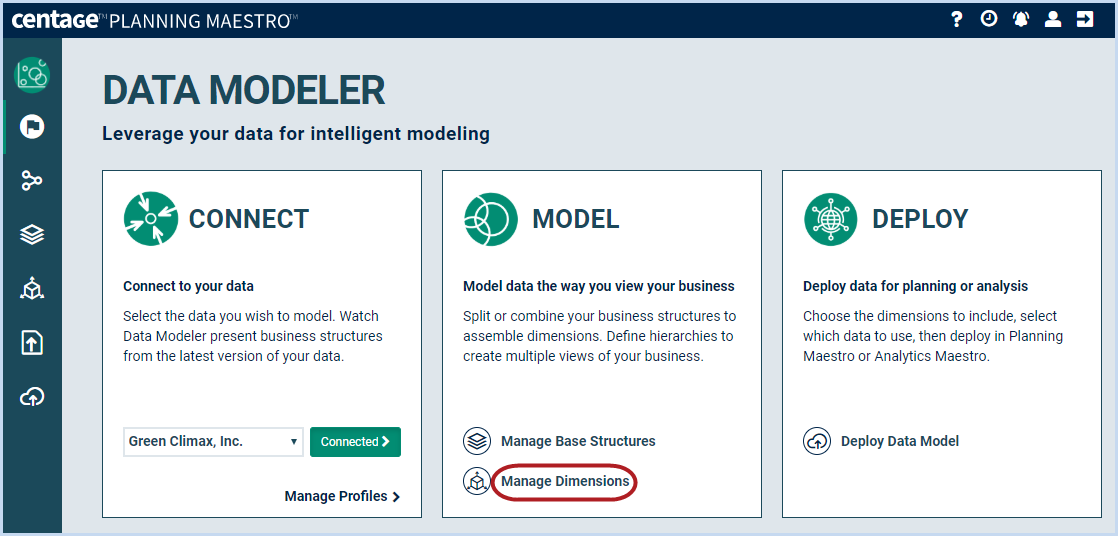Viewport: 1118px width, 536px height.
Task: Click 'Deploy data for planning or analysis' text
Action: [x=916, y=287]
